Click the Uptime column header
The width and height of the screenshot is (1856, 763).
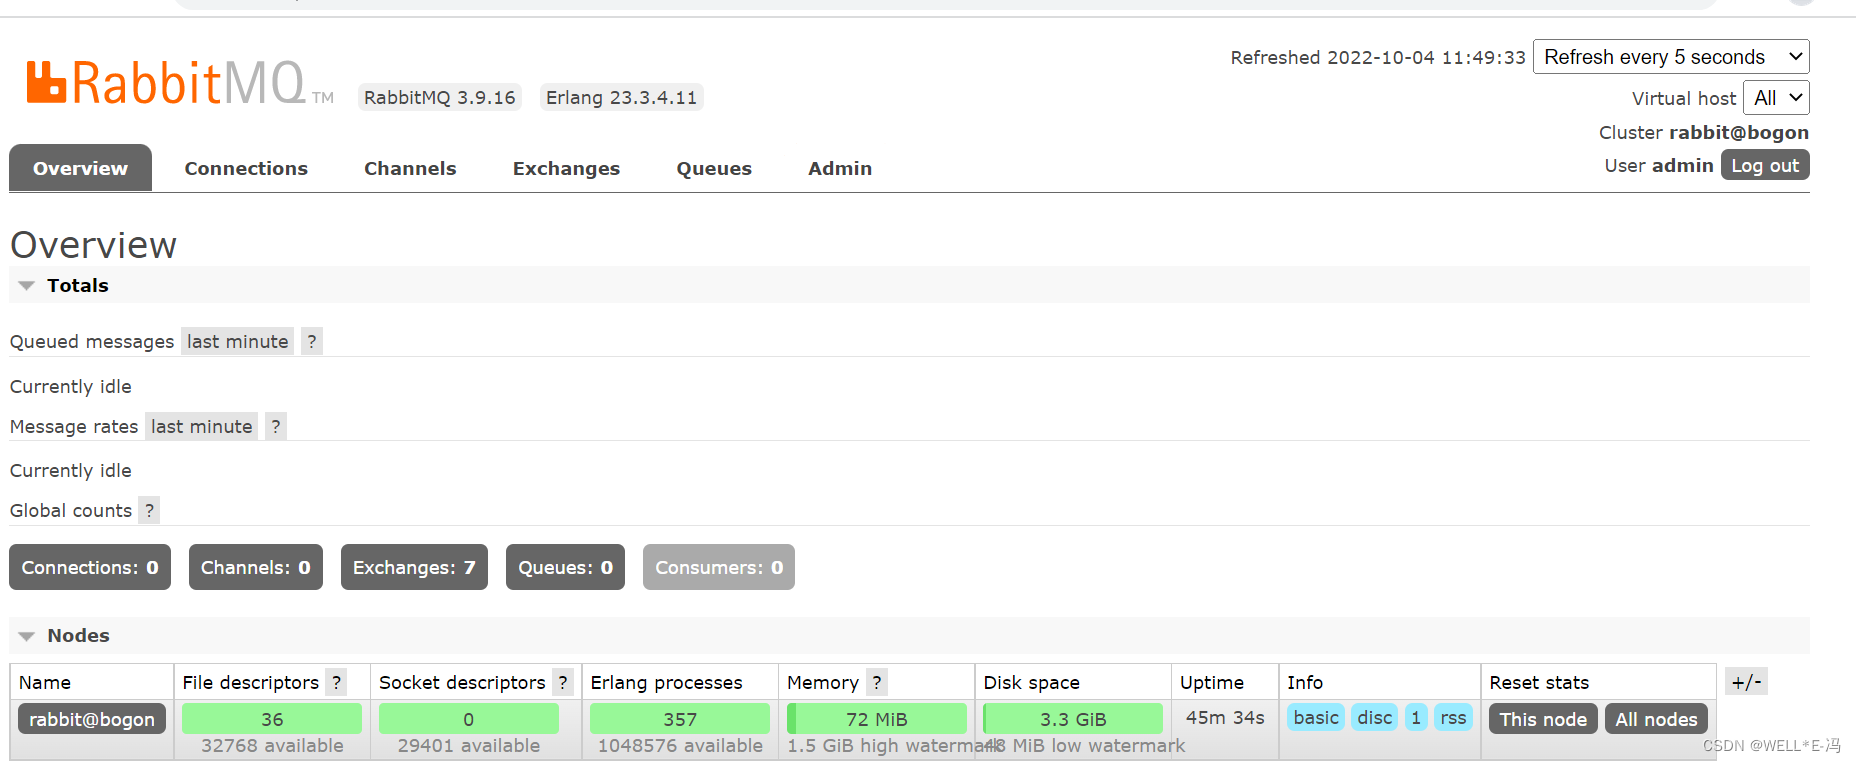[x=1211, y=683]
